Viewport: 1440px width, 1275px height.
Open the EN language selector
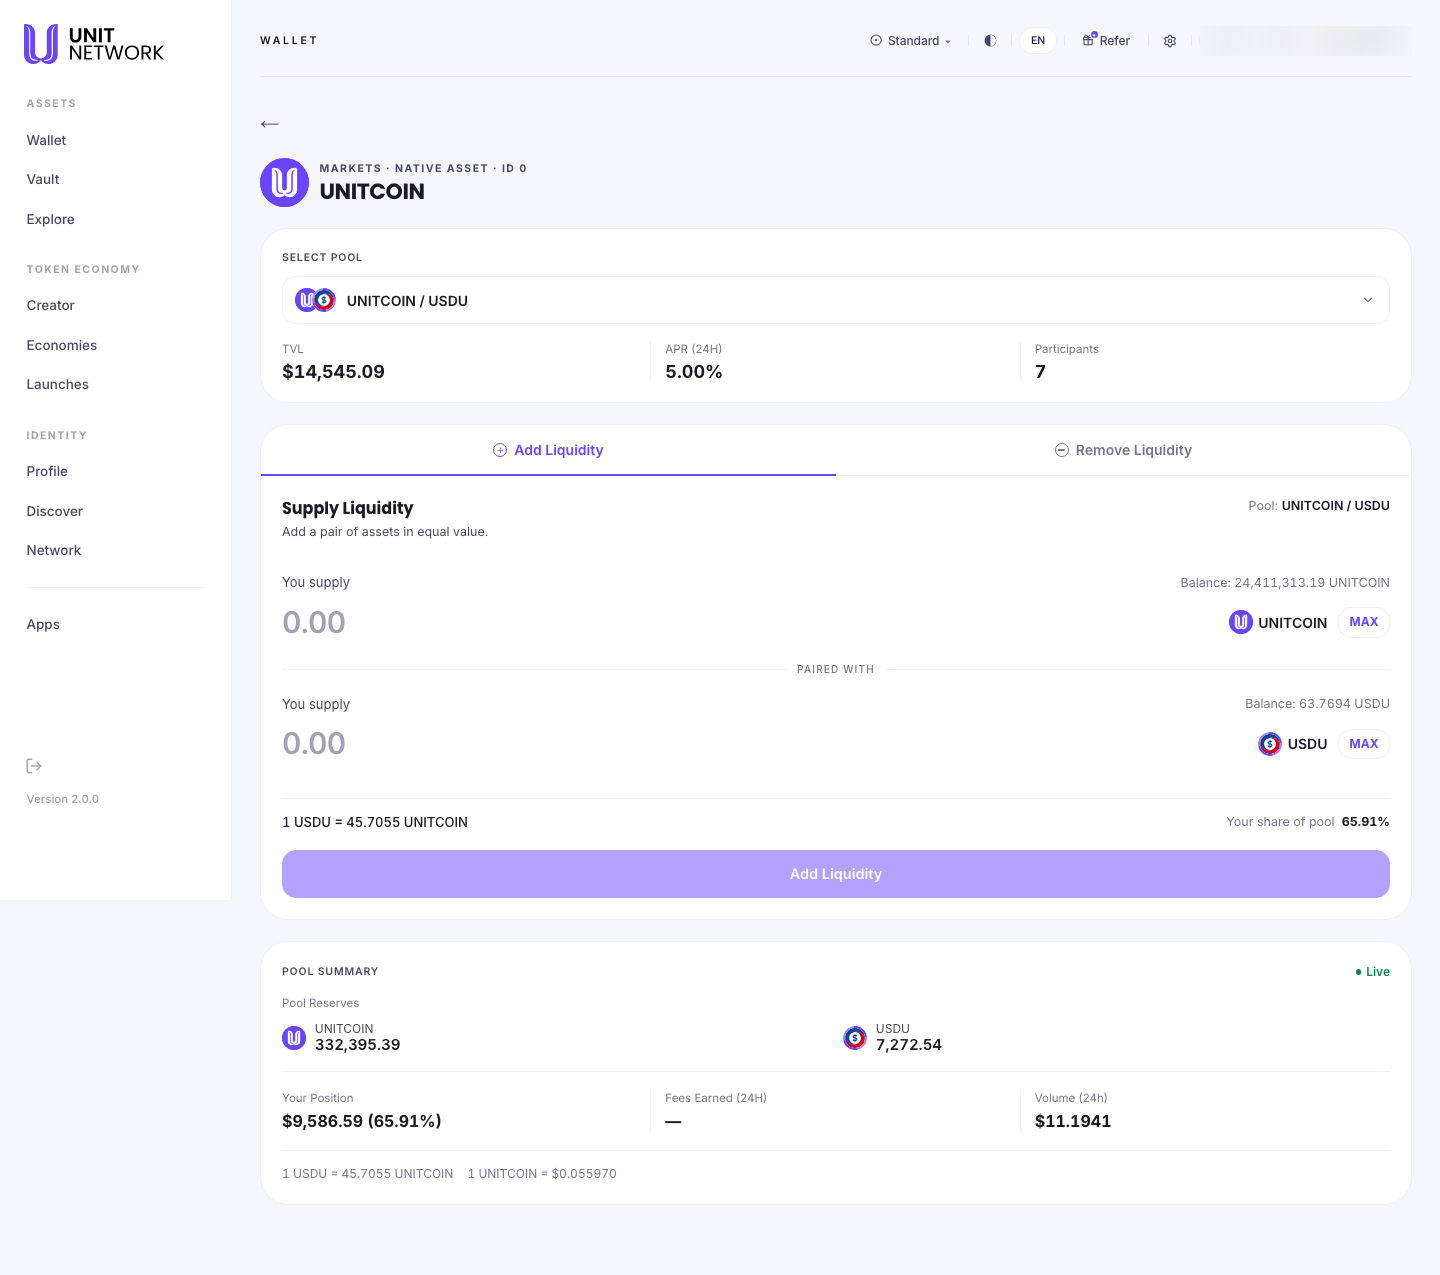coord(1038,41)
